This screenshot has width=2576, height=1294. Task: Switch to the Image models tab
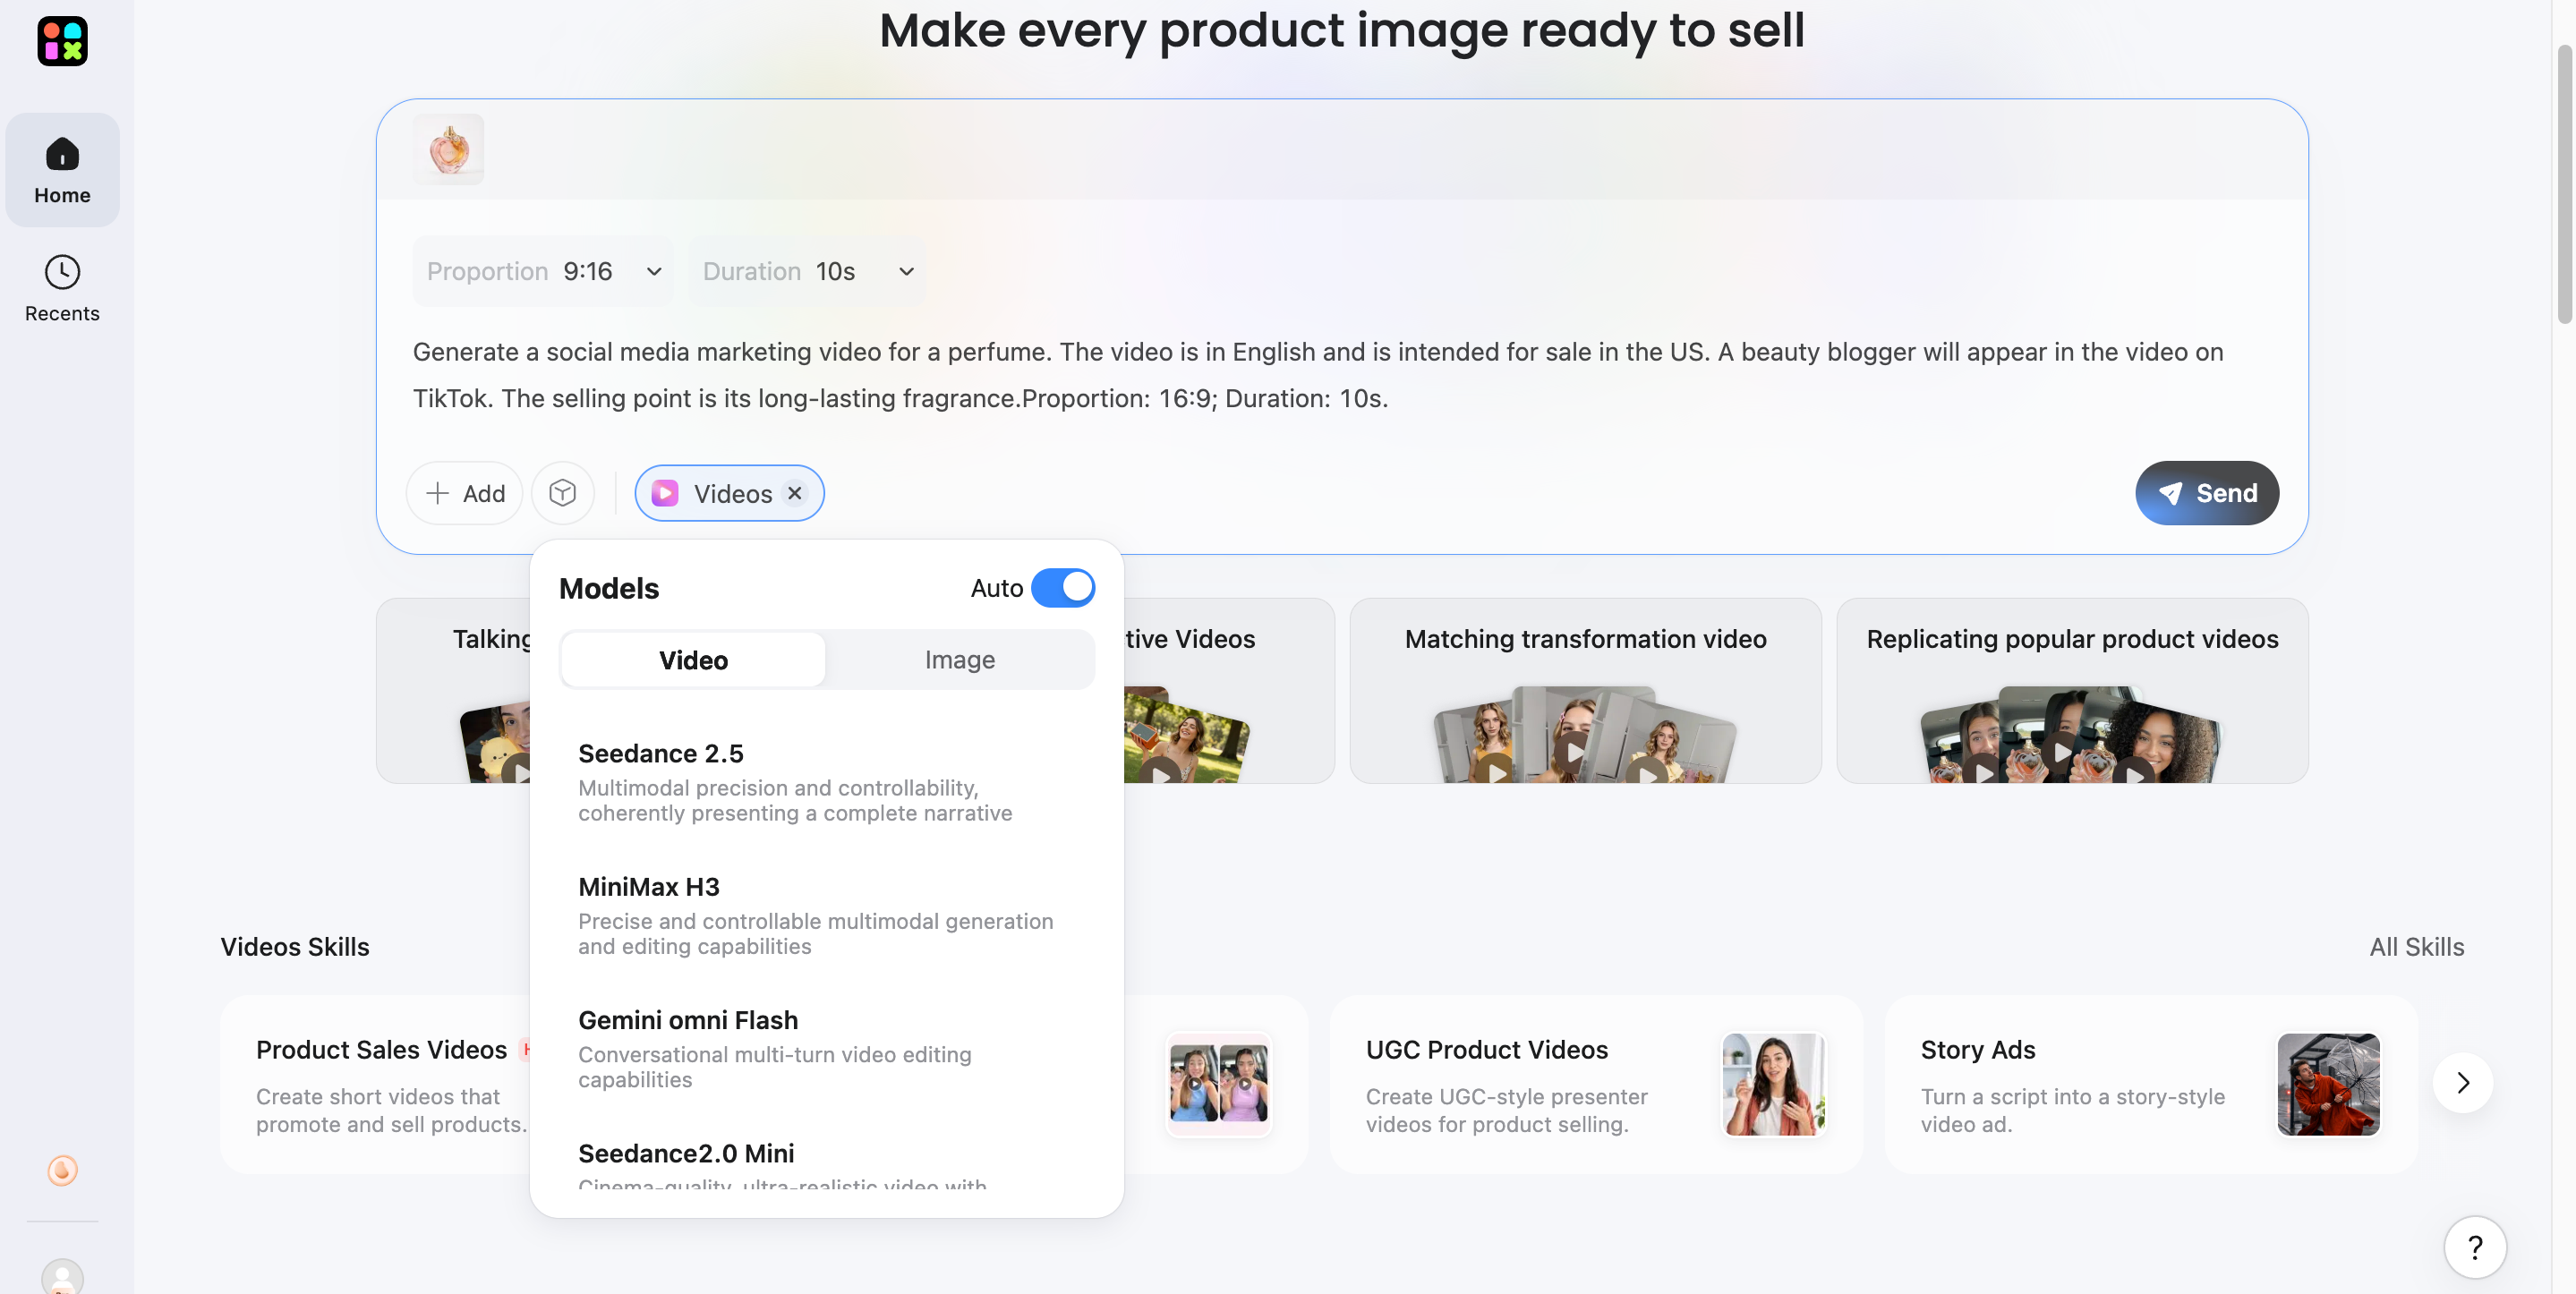click(960, 660)
